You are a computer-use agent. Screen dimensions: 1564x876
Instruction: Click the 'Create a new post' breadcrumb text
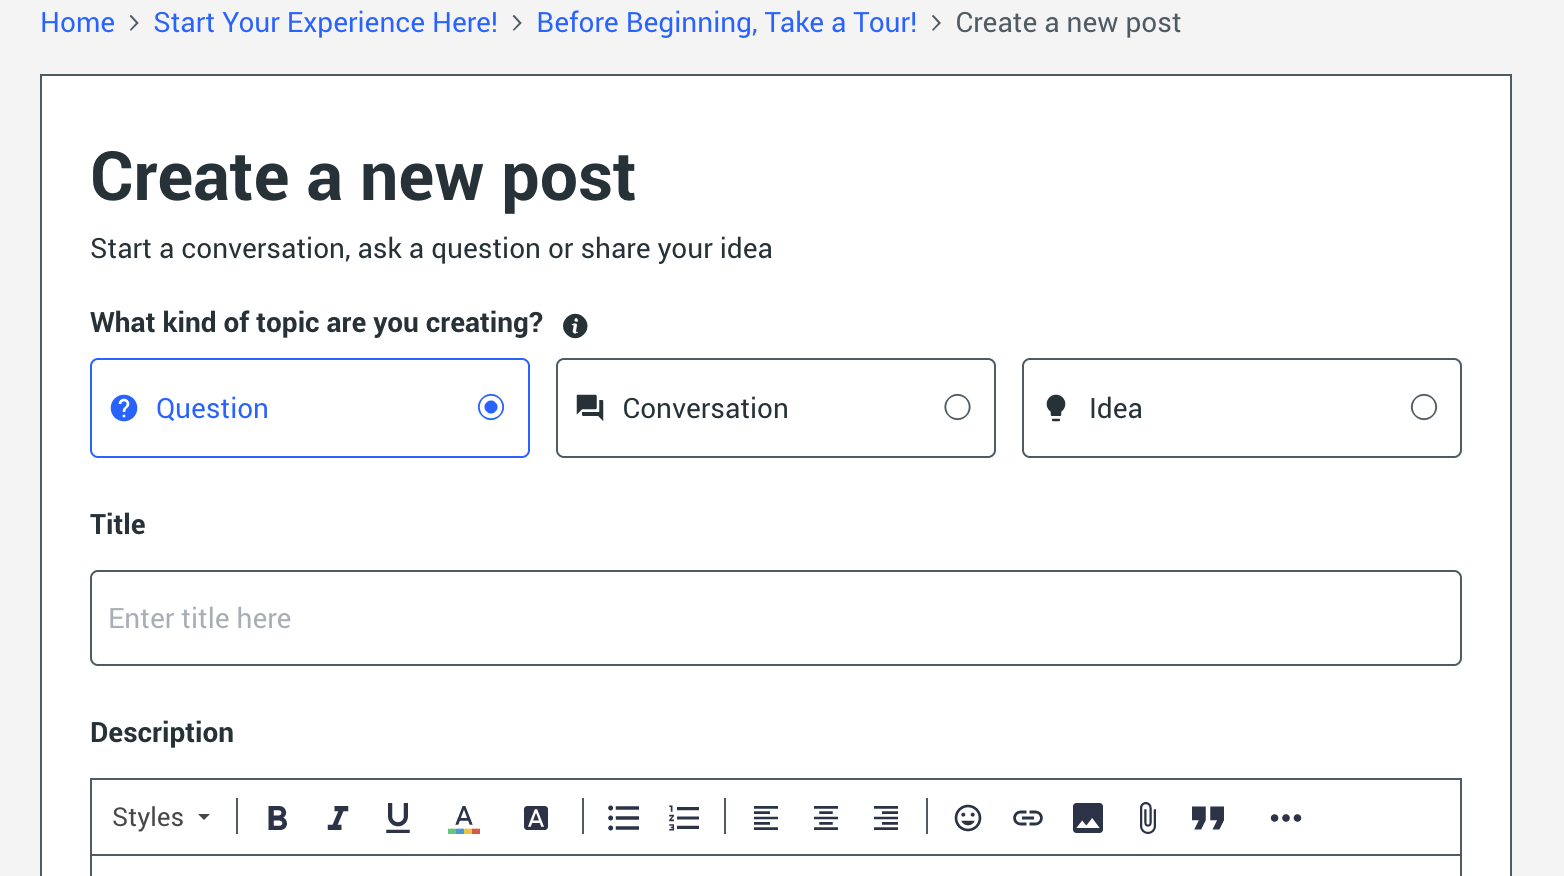[x=1068, y=22]
